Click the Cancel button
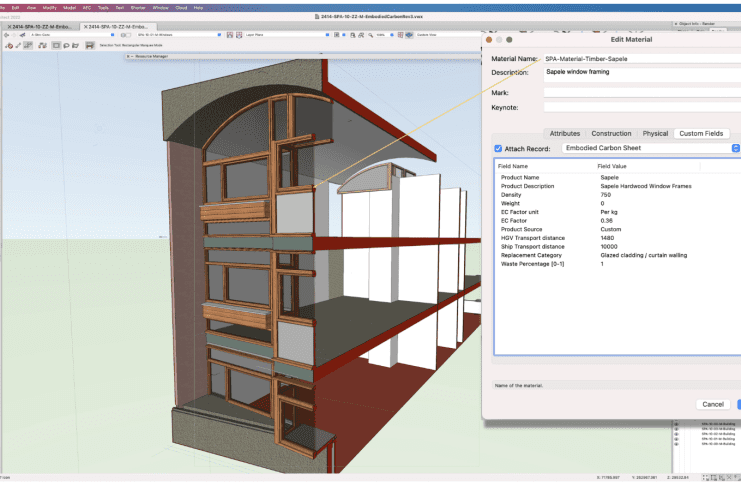 713,404
